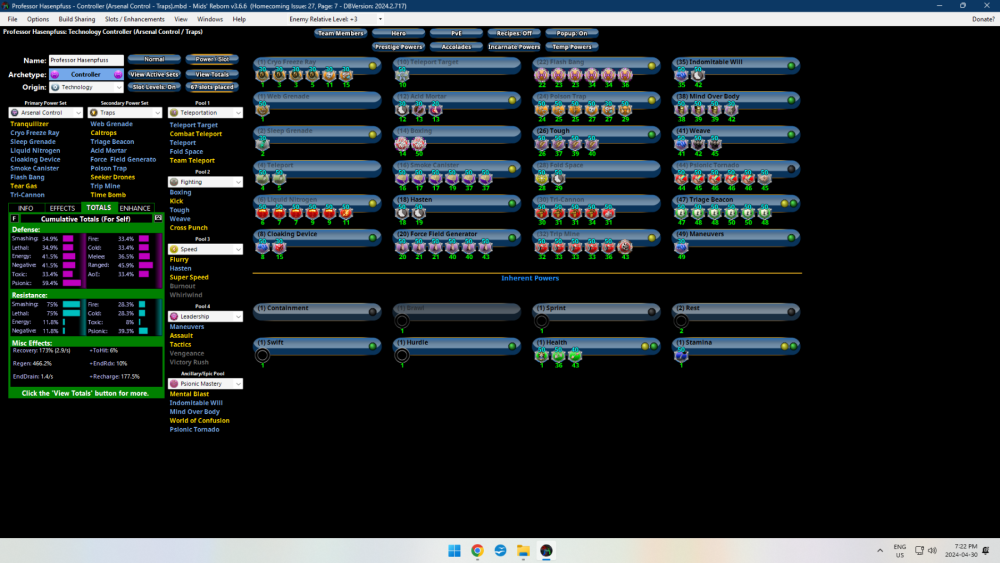The width and height of the screenshot is (1000, 563).
Task: Click the View Totals button
Action: click(x=212, y=75)
